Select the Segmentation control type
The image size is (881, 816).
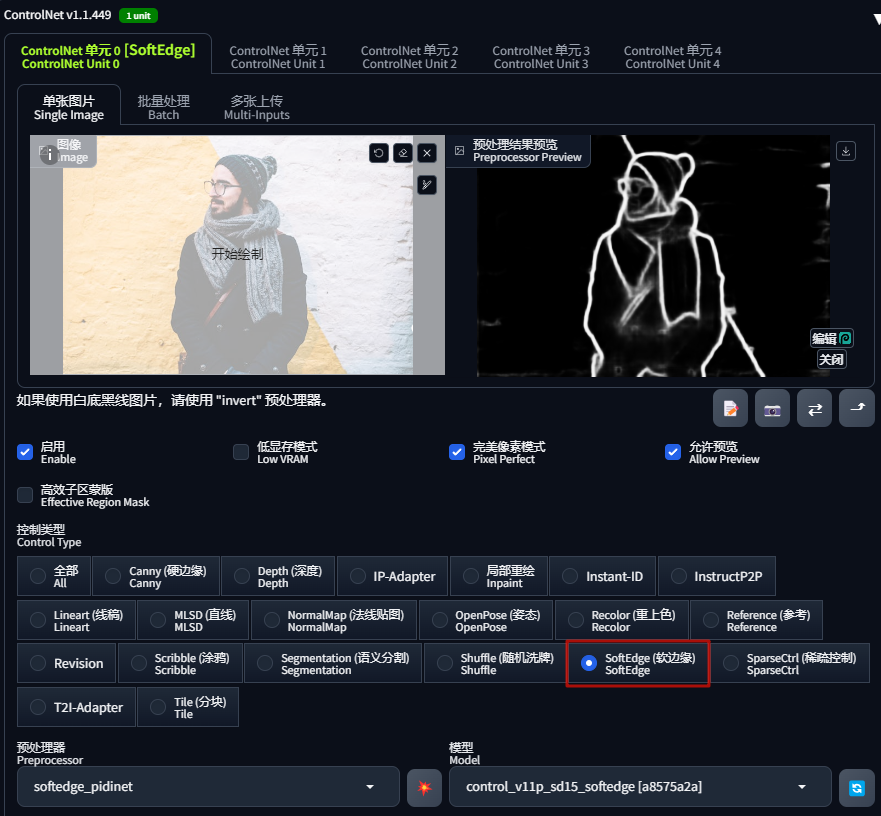333,663
